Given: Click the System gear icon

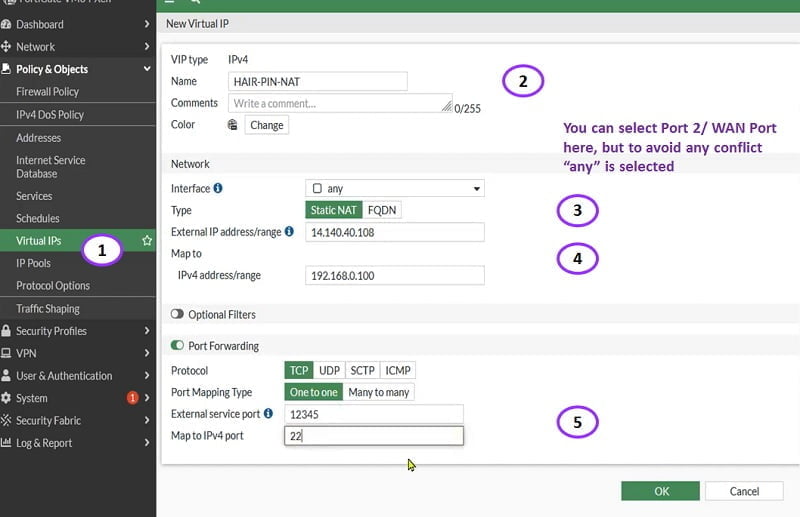Looking at the screenshot, I should [x=6, y=398].
